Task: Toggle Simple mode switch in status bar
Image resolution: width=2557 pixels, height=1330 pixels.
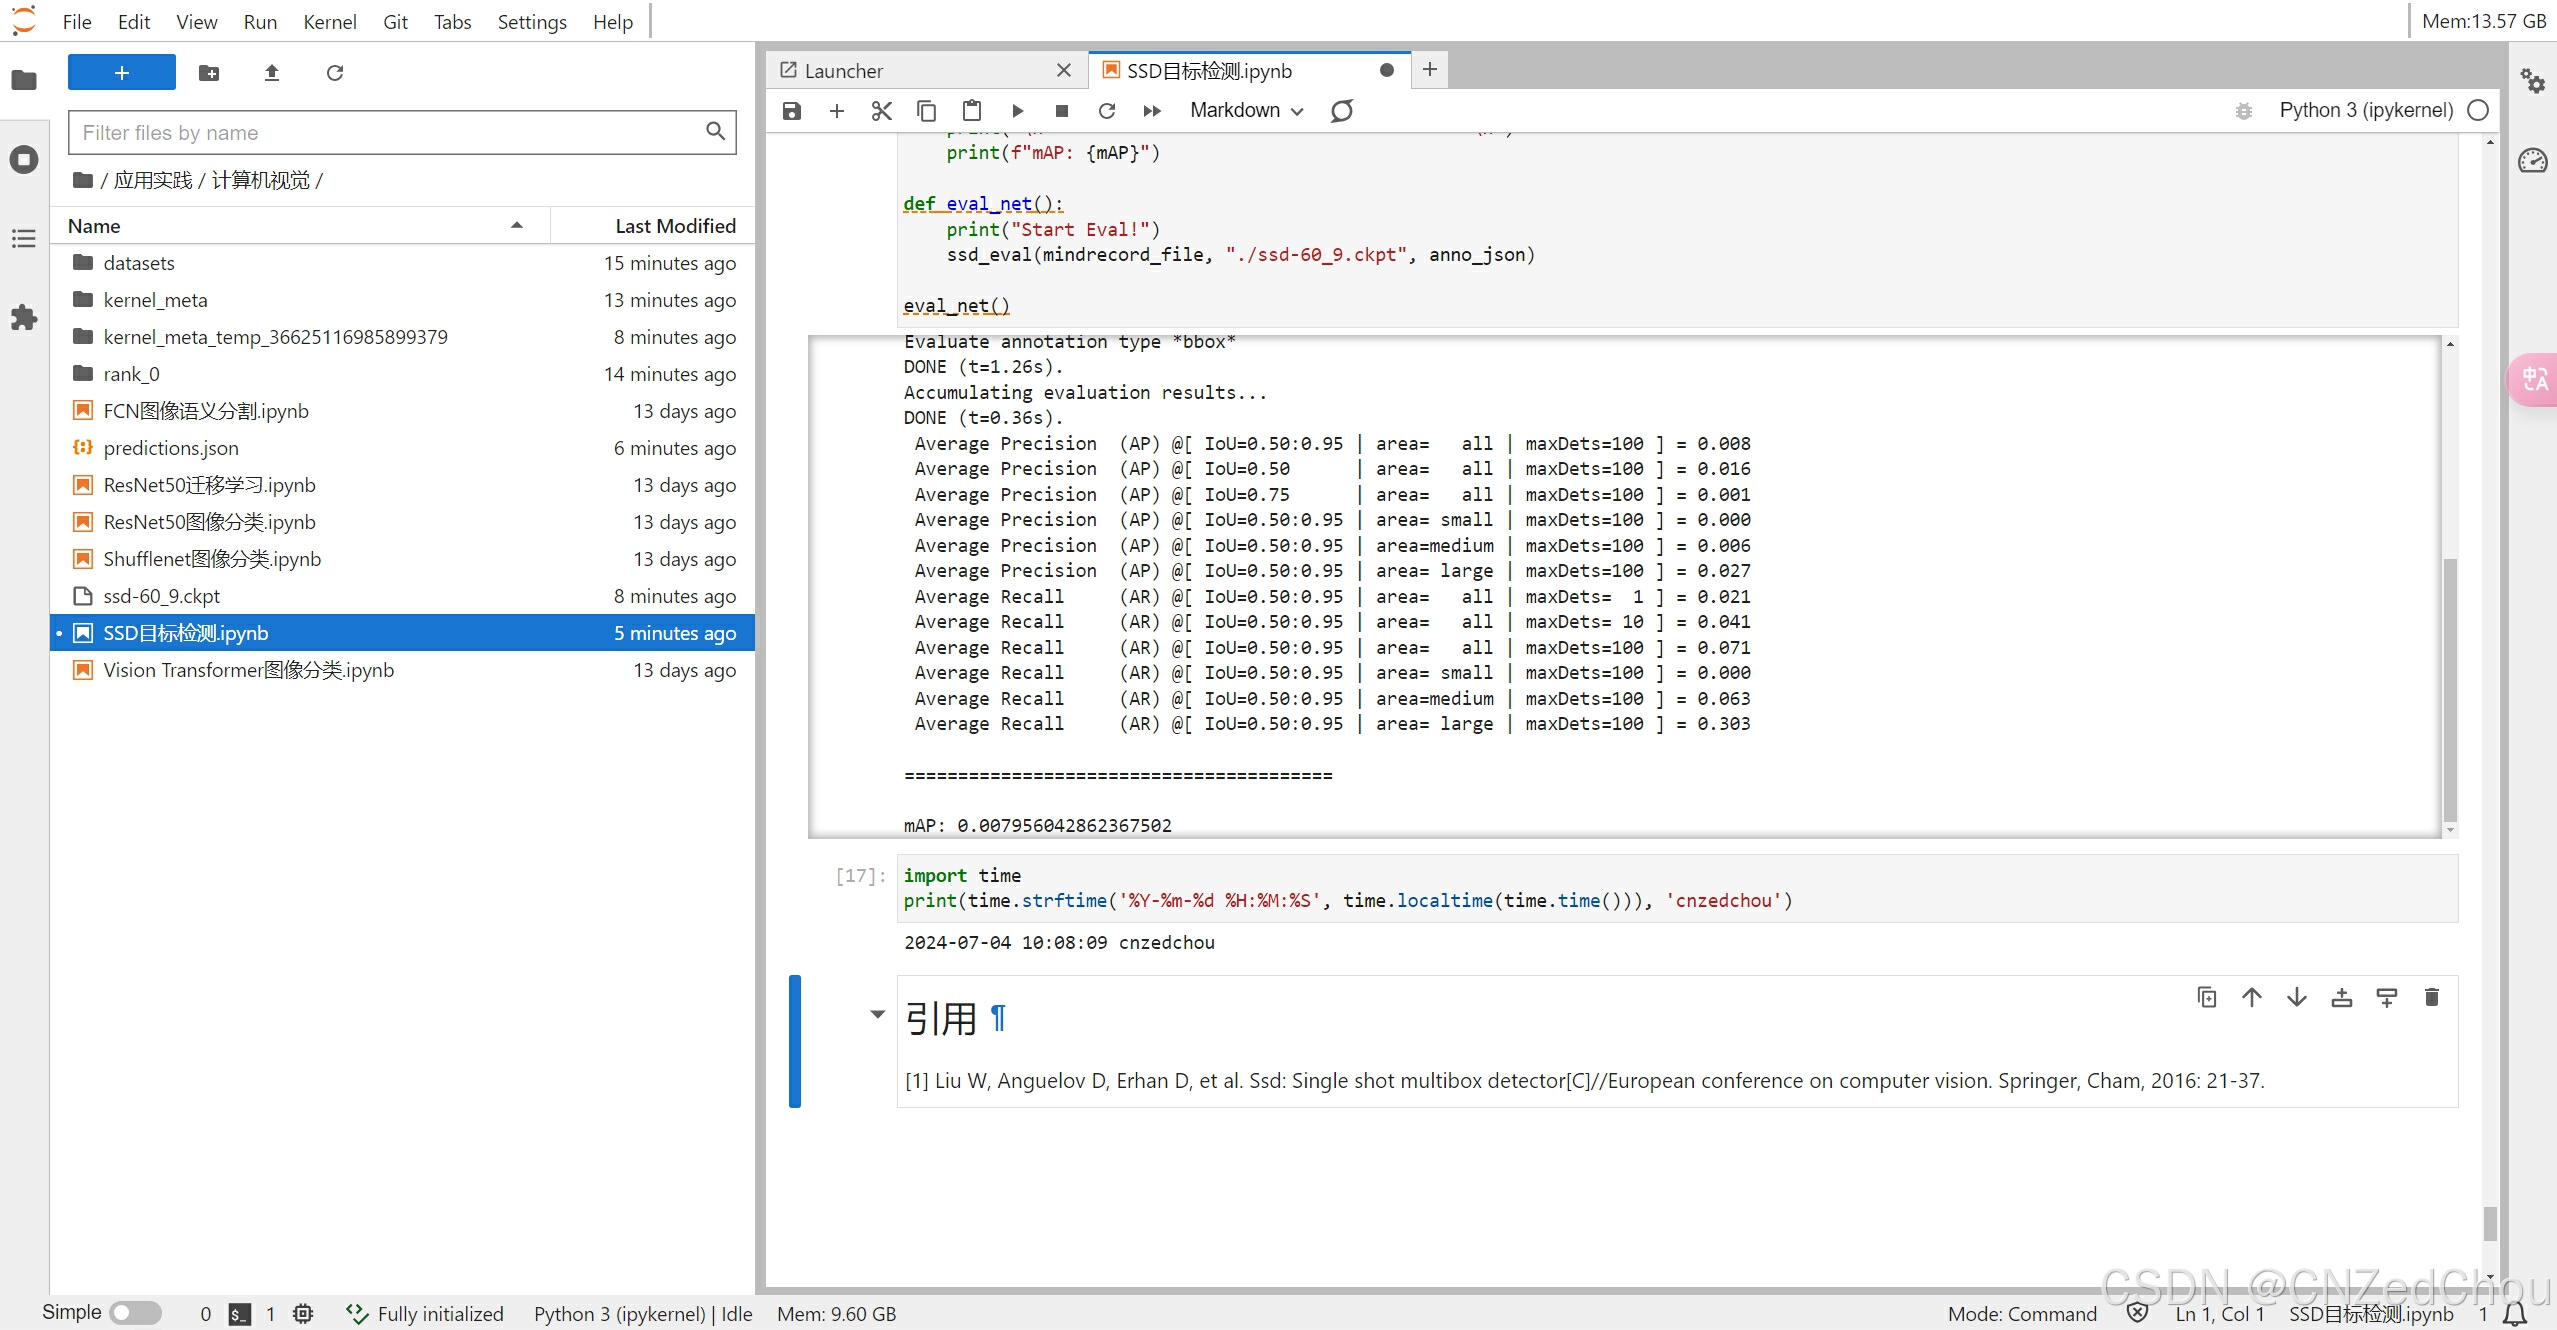Action: coord(136,1312)
